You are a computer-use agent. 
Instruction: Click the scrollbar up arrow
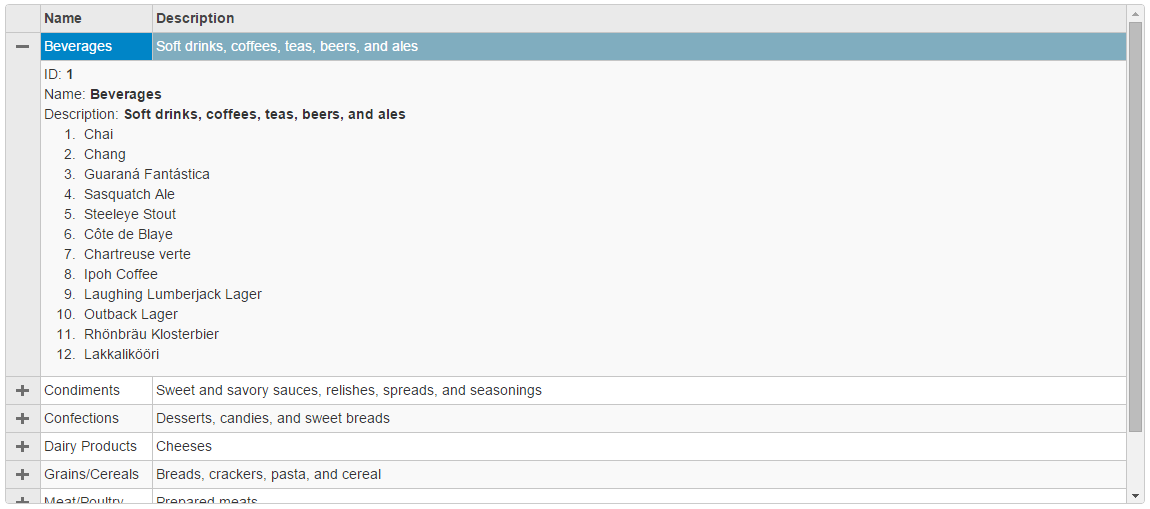[x=1135, y=13]
